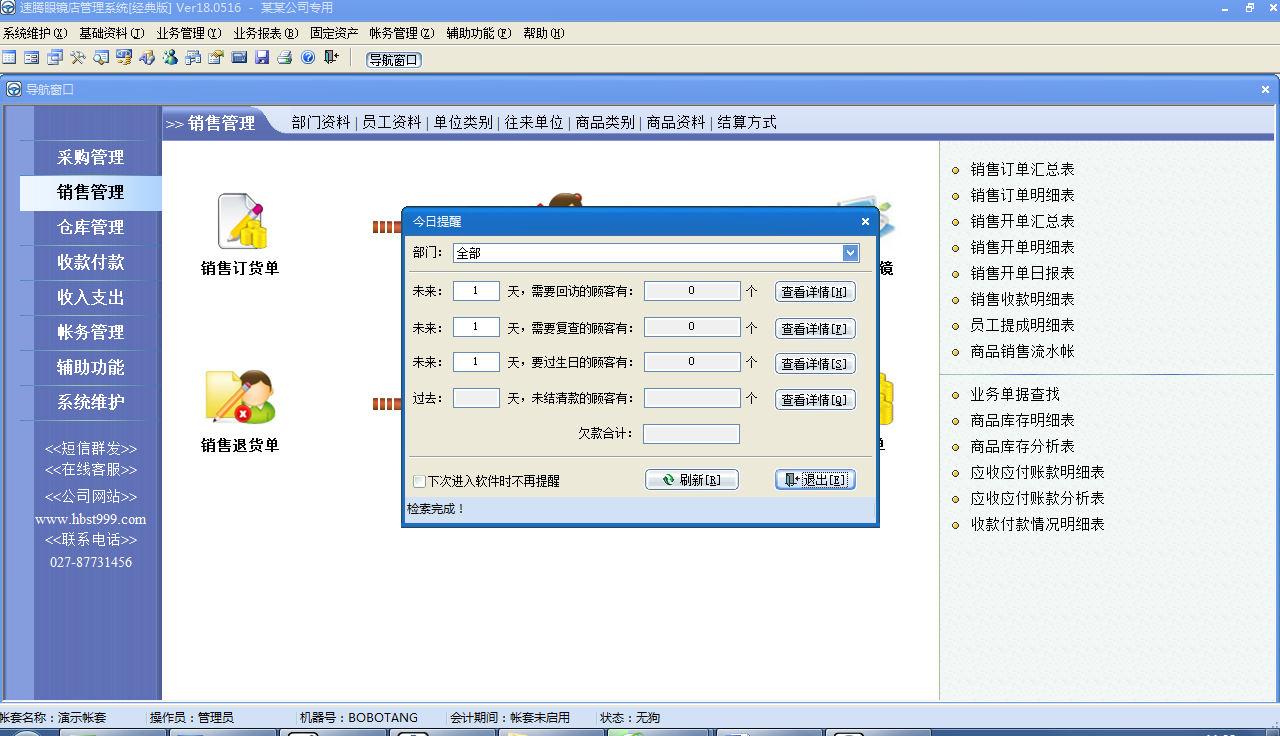Click the table grid icon in toolbar

pyautogui.click(x=9, y=58)
